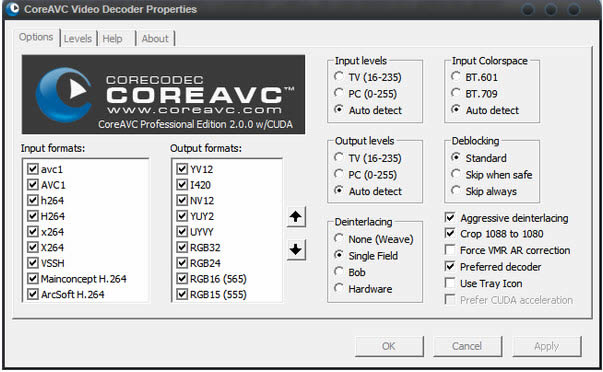This screenshot has height=372, width=603.
Task: Uncheck RGB32 output format
Action: tap(182, 247)
